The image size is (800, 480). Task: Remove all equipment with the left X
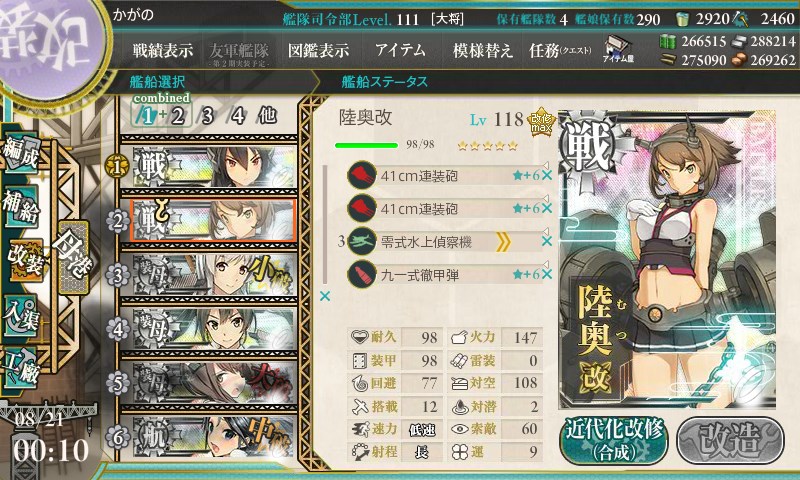click(x=324, y=296)
